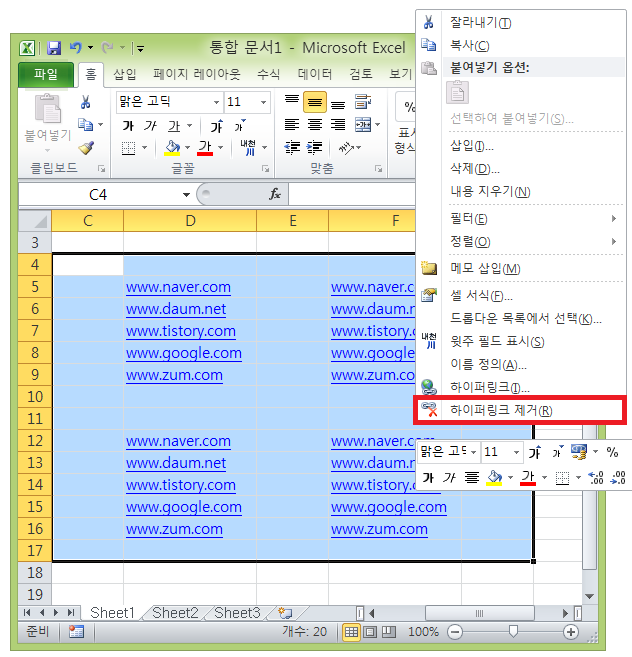632x657 pixels.
Task: Switch to the 수식 ribbon tab
Action: tap(268, 75)
